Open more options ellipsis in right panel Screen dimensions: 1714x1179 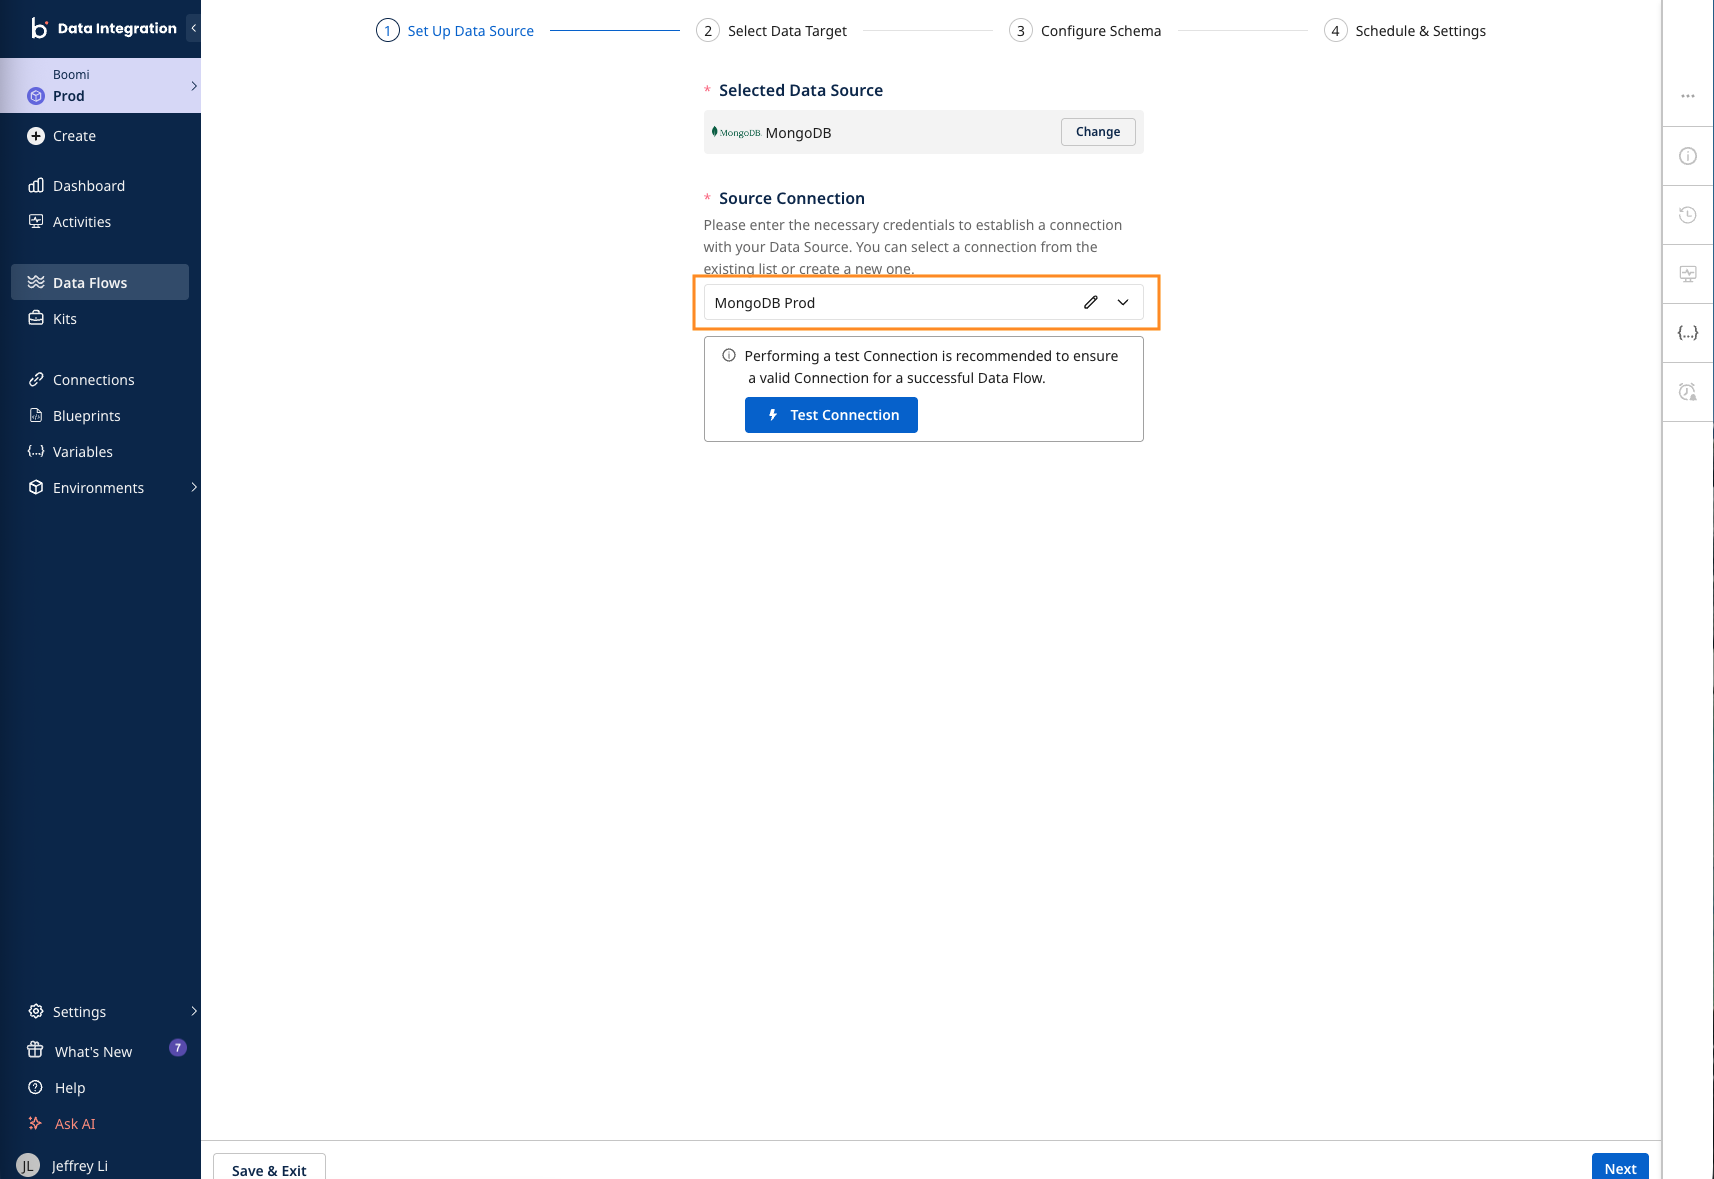tap(1688, 96)
